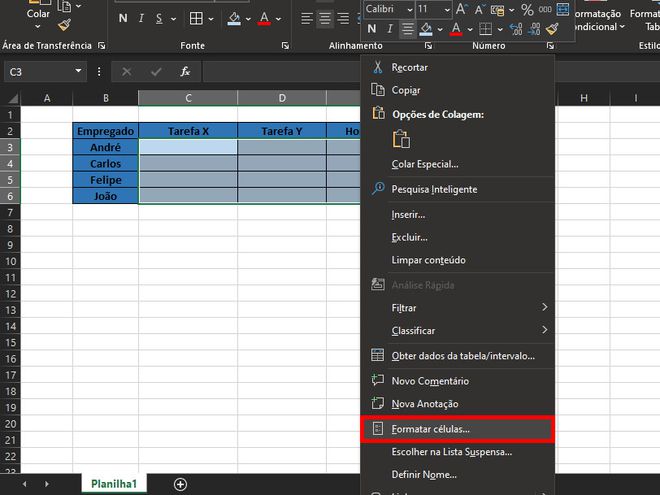The height and width of the screenshot is (495, 660).
Task: Decrease font size in the mini toolbar
Action: pos(479,9)
